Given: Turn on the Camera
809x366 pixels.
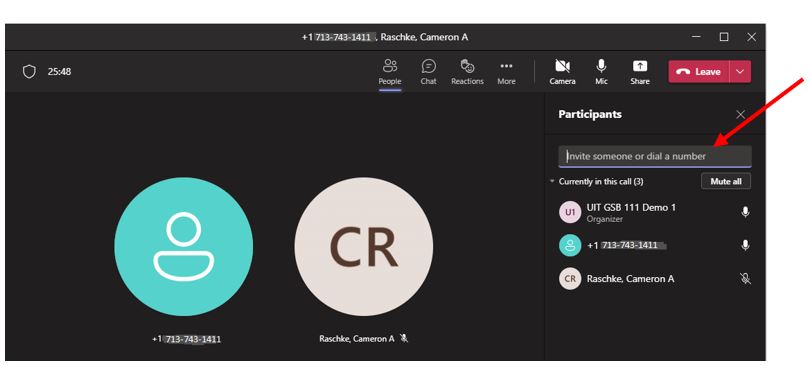Looking at the screenshot, I should (x=562, y=72).
